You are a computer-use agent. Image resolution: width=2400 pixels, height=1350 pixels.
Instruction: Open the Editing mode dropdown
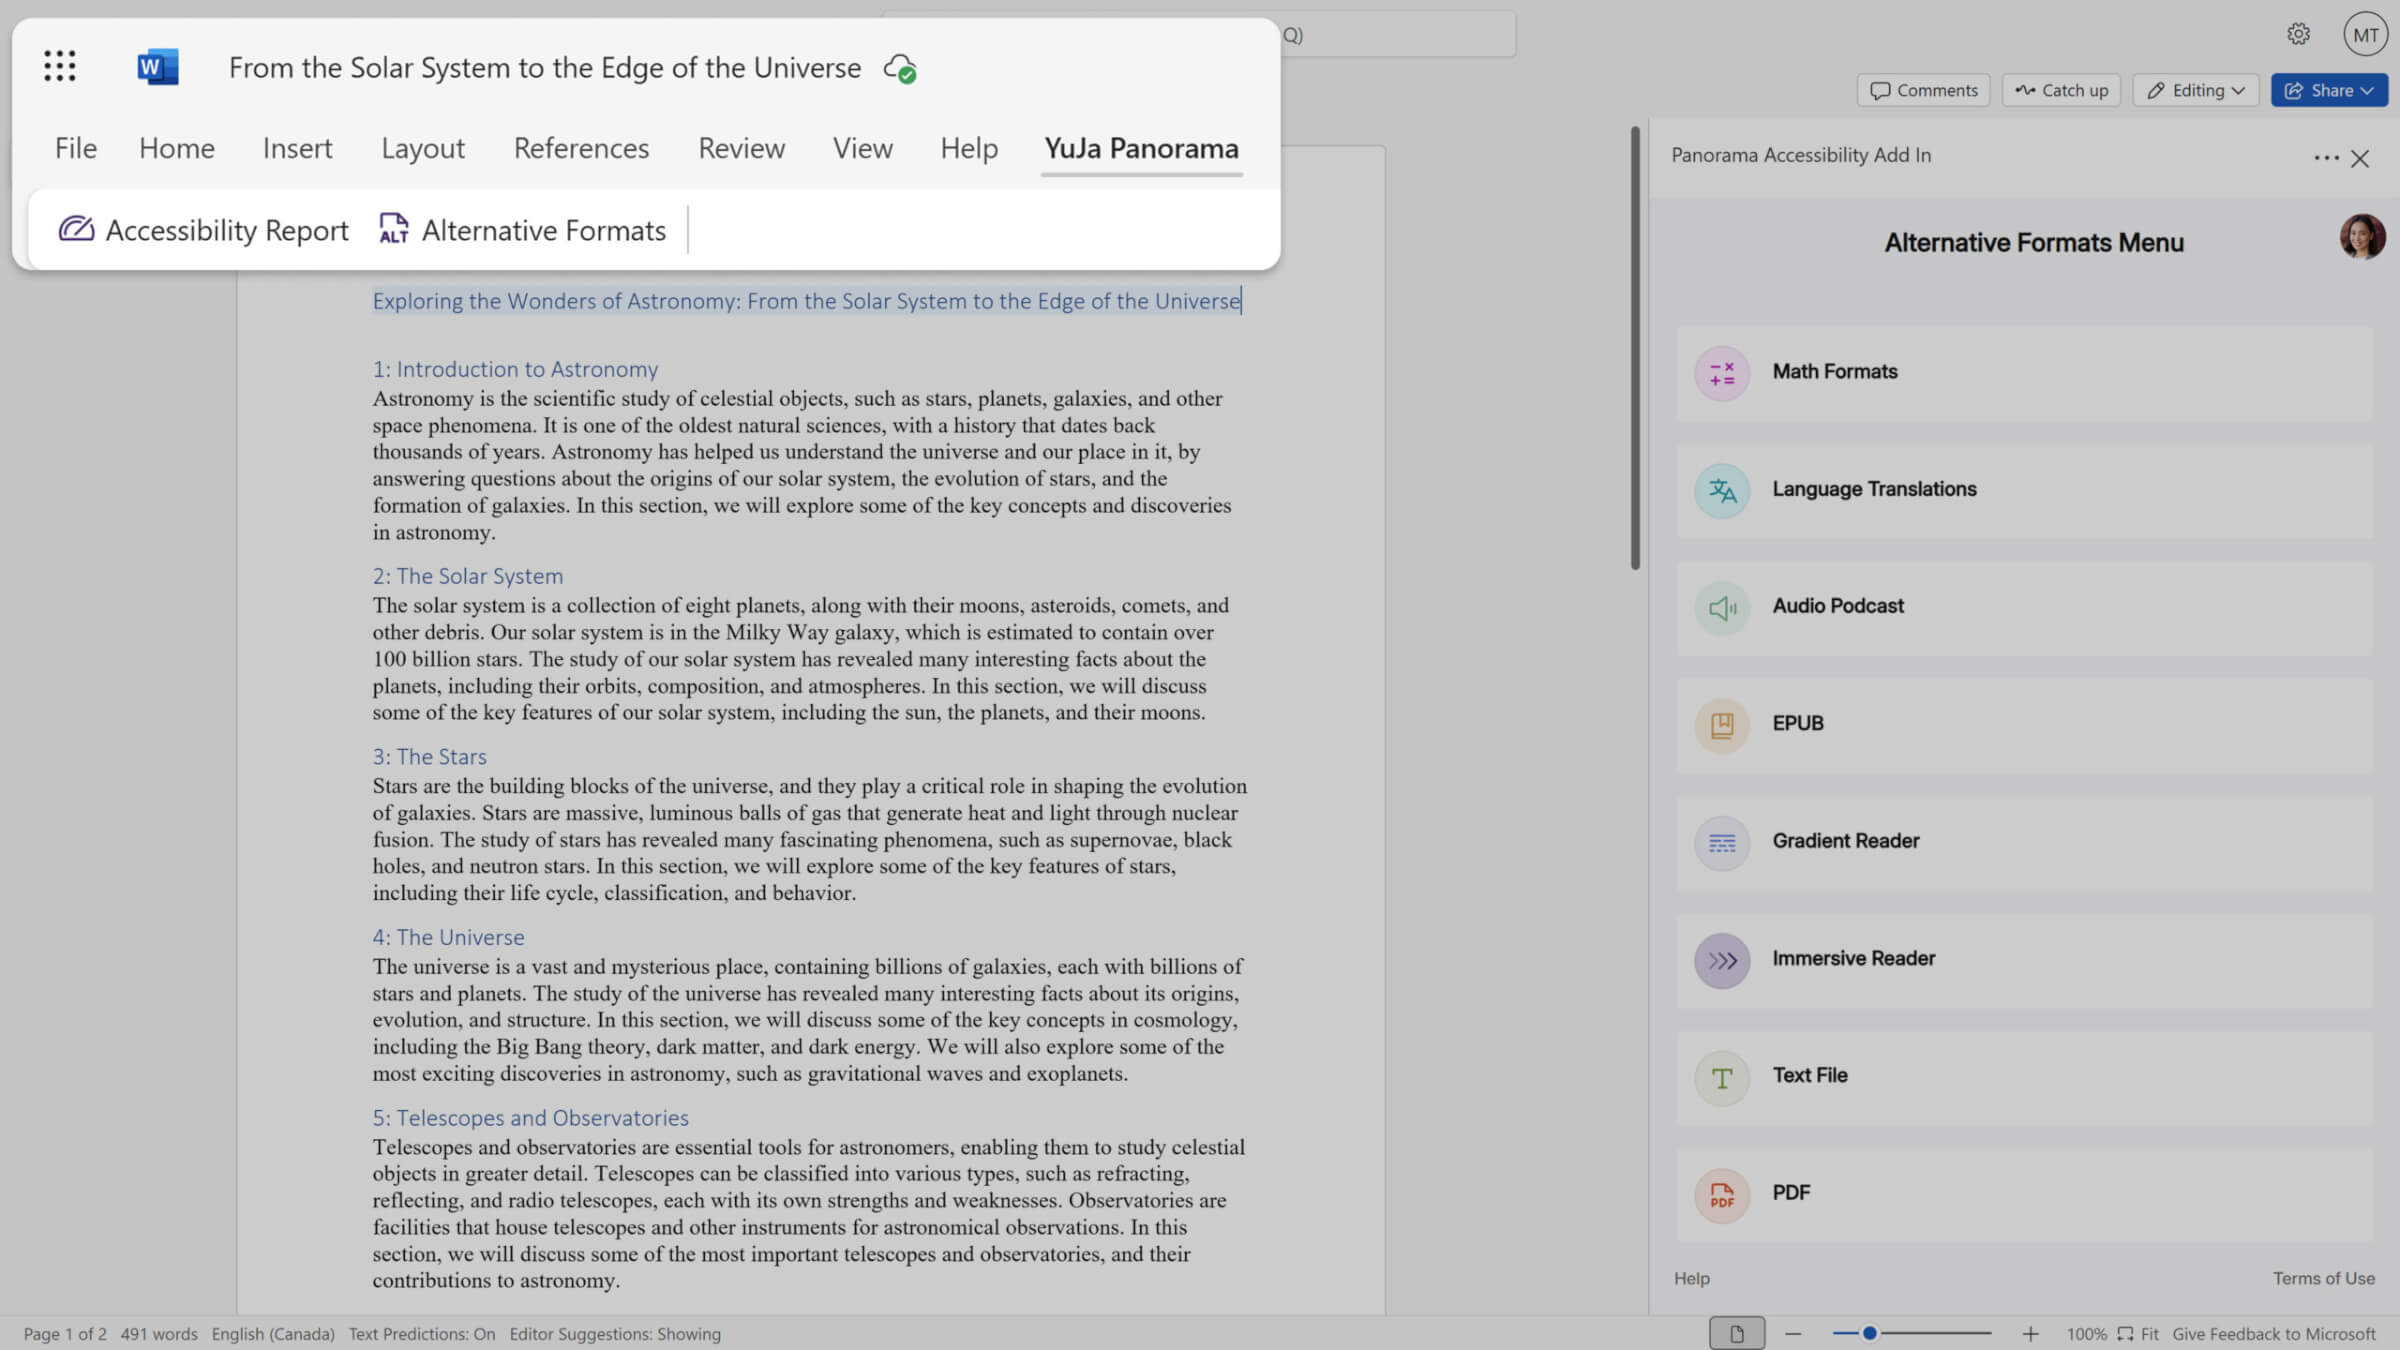pos(2194,90)
